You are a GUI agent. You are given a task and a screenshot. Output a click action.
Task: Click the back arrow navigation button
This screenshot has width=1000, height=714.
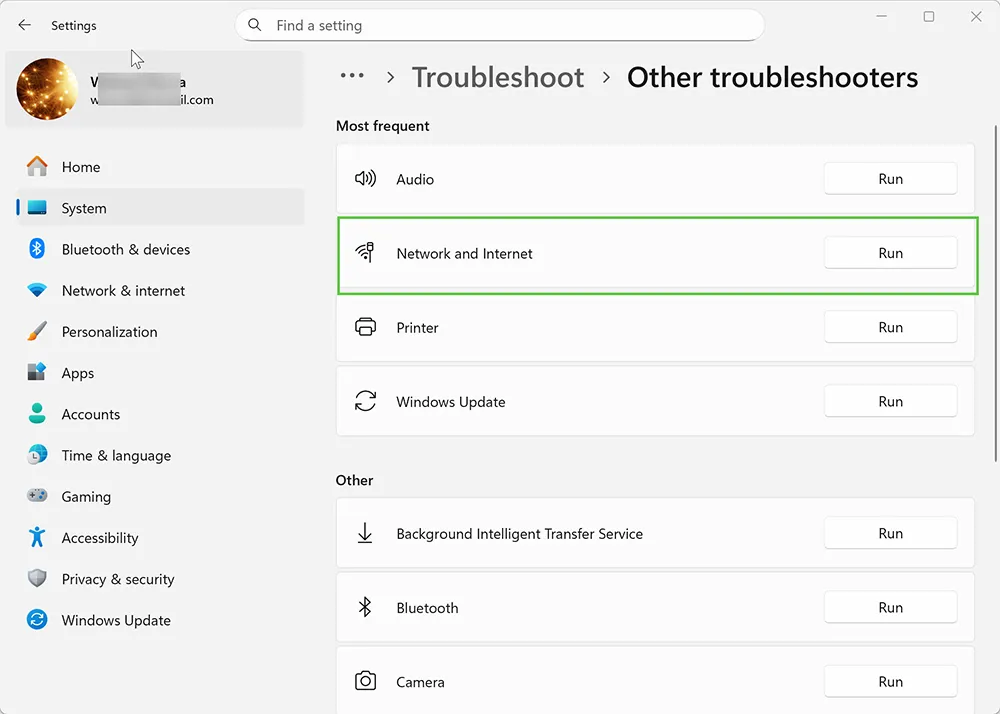click(x=24, y=25)
